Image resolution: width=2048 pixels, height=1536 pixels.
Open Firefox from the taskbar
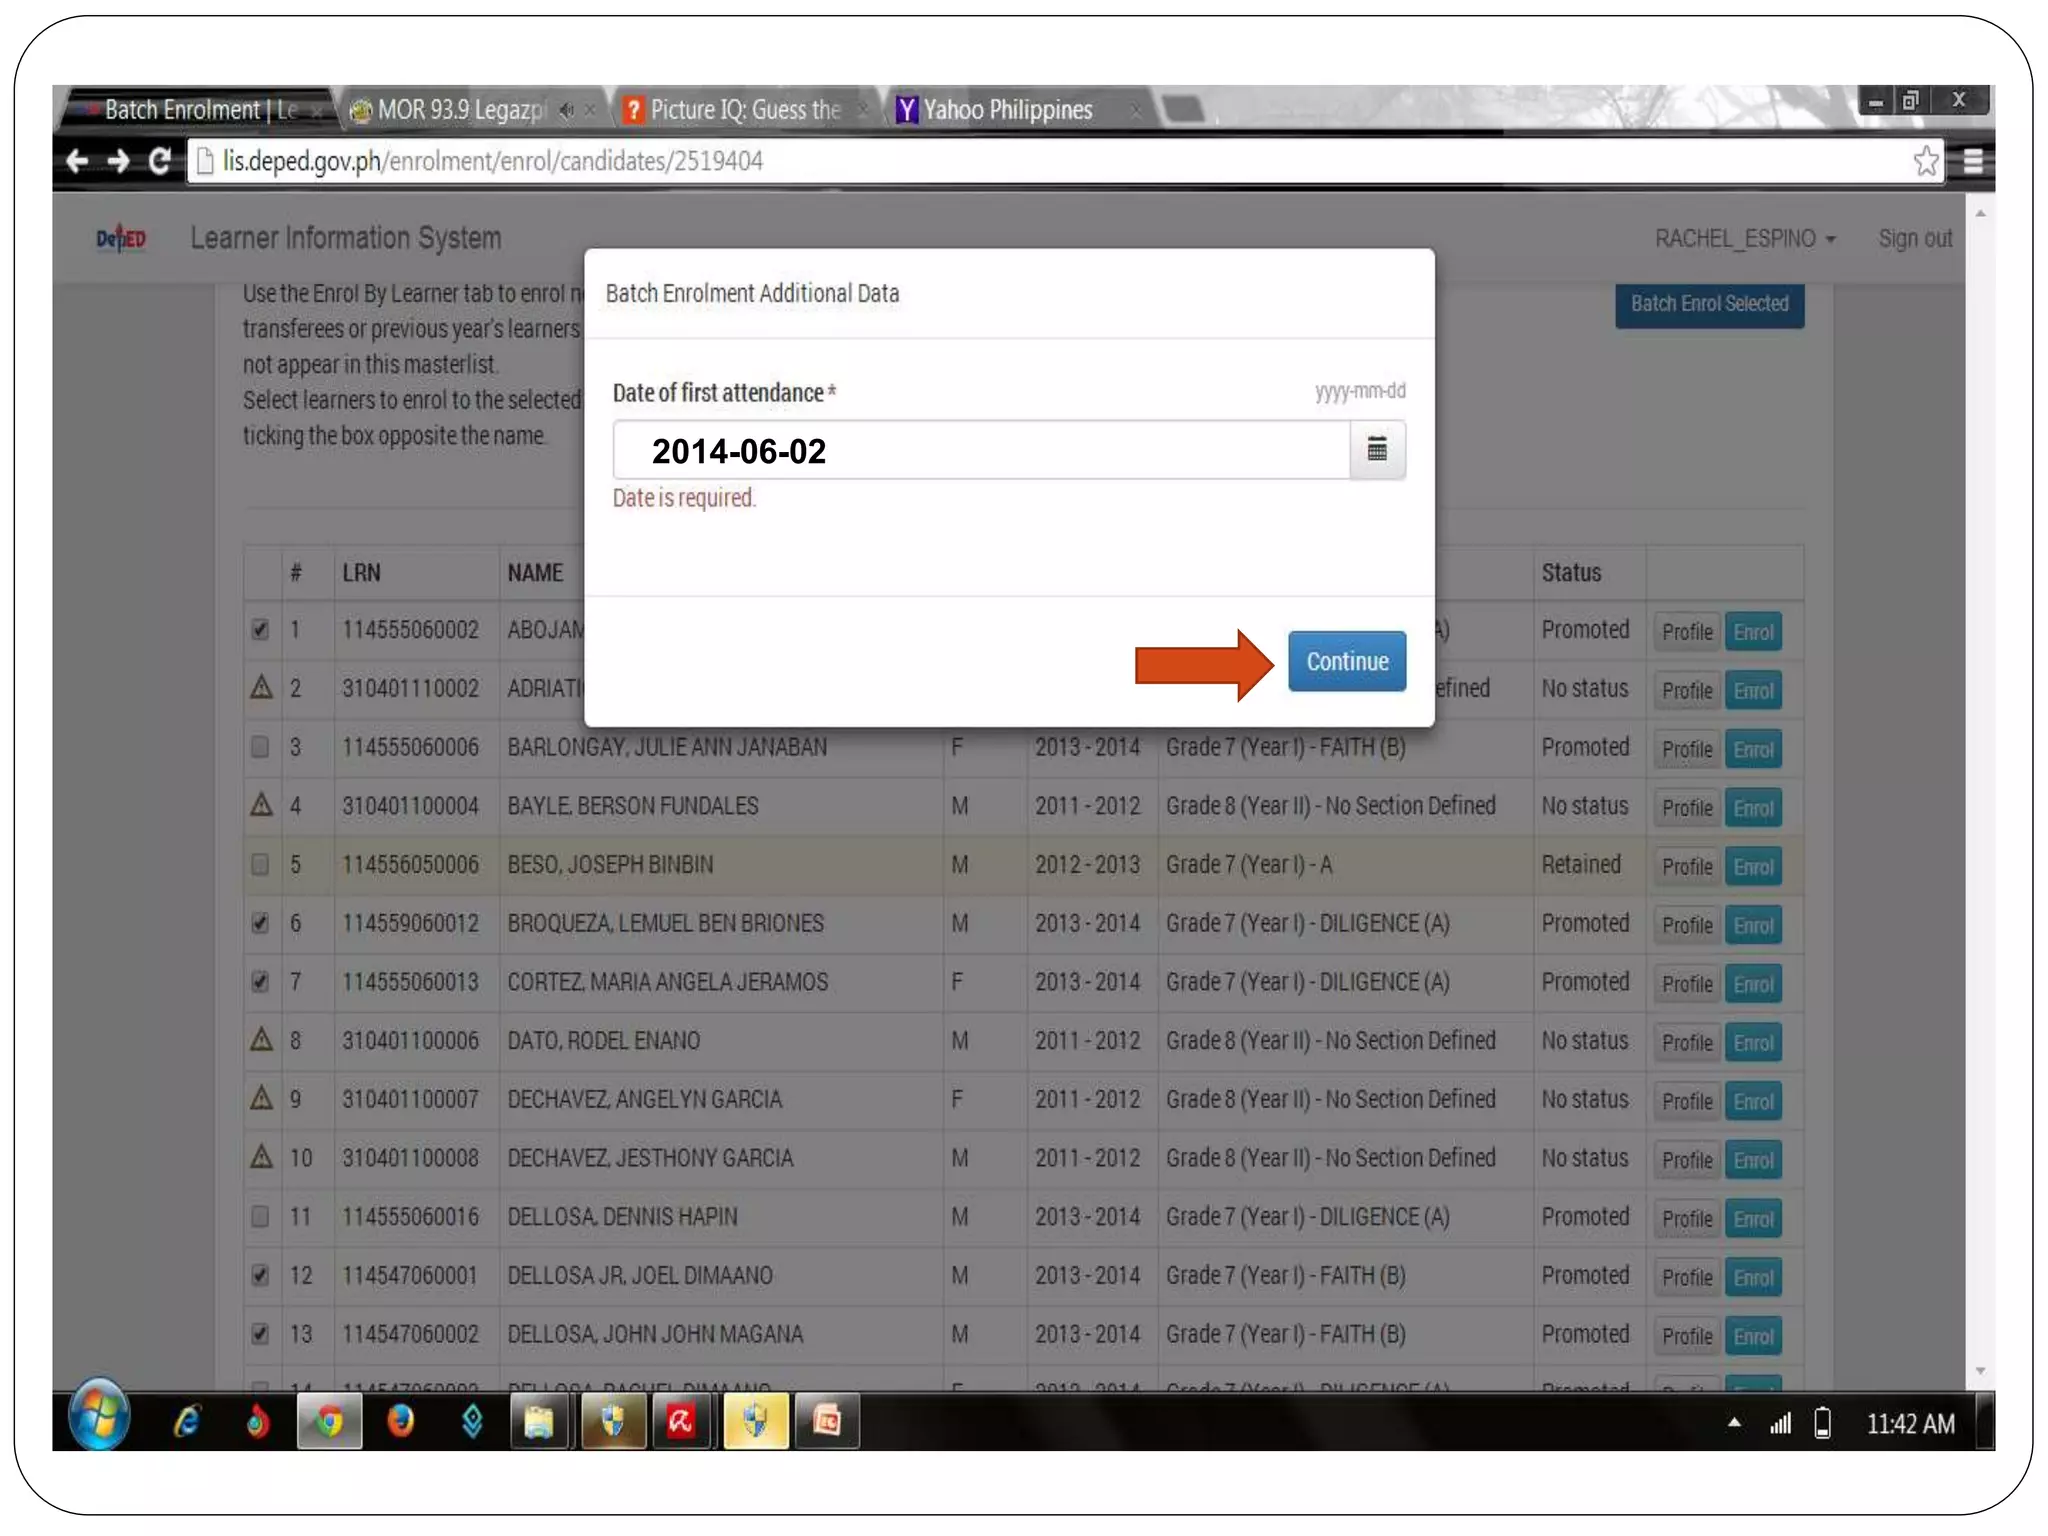[401, 1421]
